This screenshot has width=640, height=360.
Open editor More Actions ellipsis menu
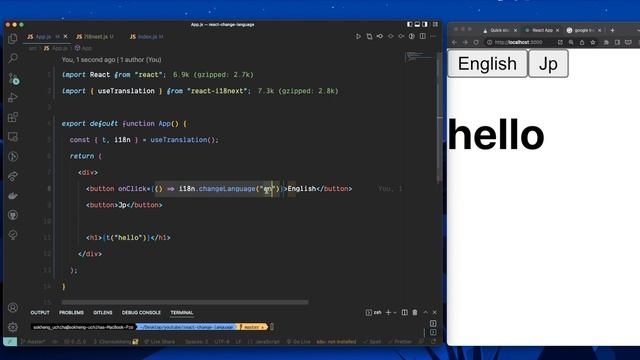(x=433, y=36)
